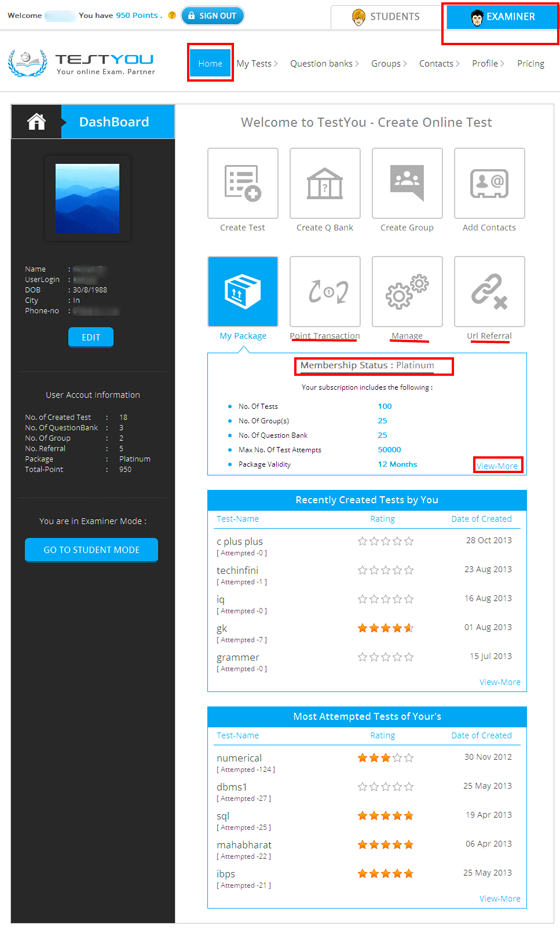This screenshot has height=930, width=560.
Task: Click Date of Created header in Most Attempted
Action: click(x=481, y=735)
